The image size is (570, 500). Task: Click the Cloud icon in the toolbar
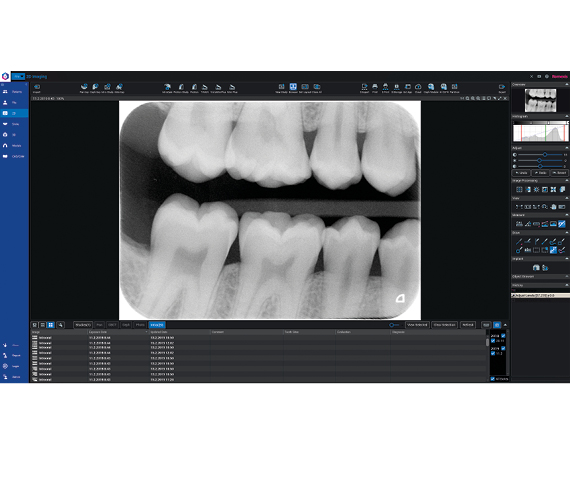coord(418,87)
